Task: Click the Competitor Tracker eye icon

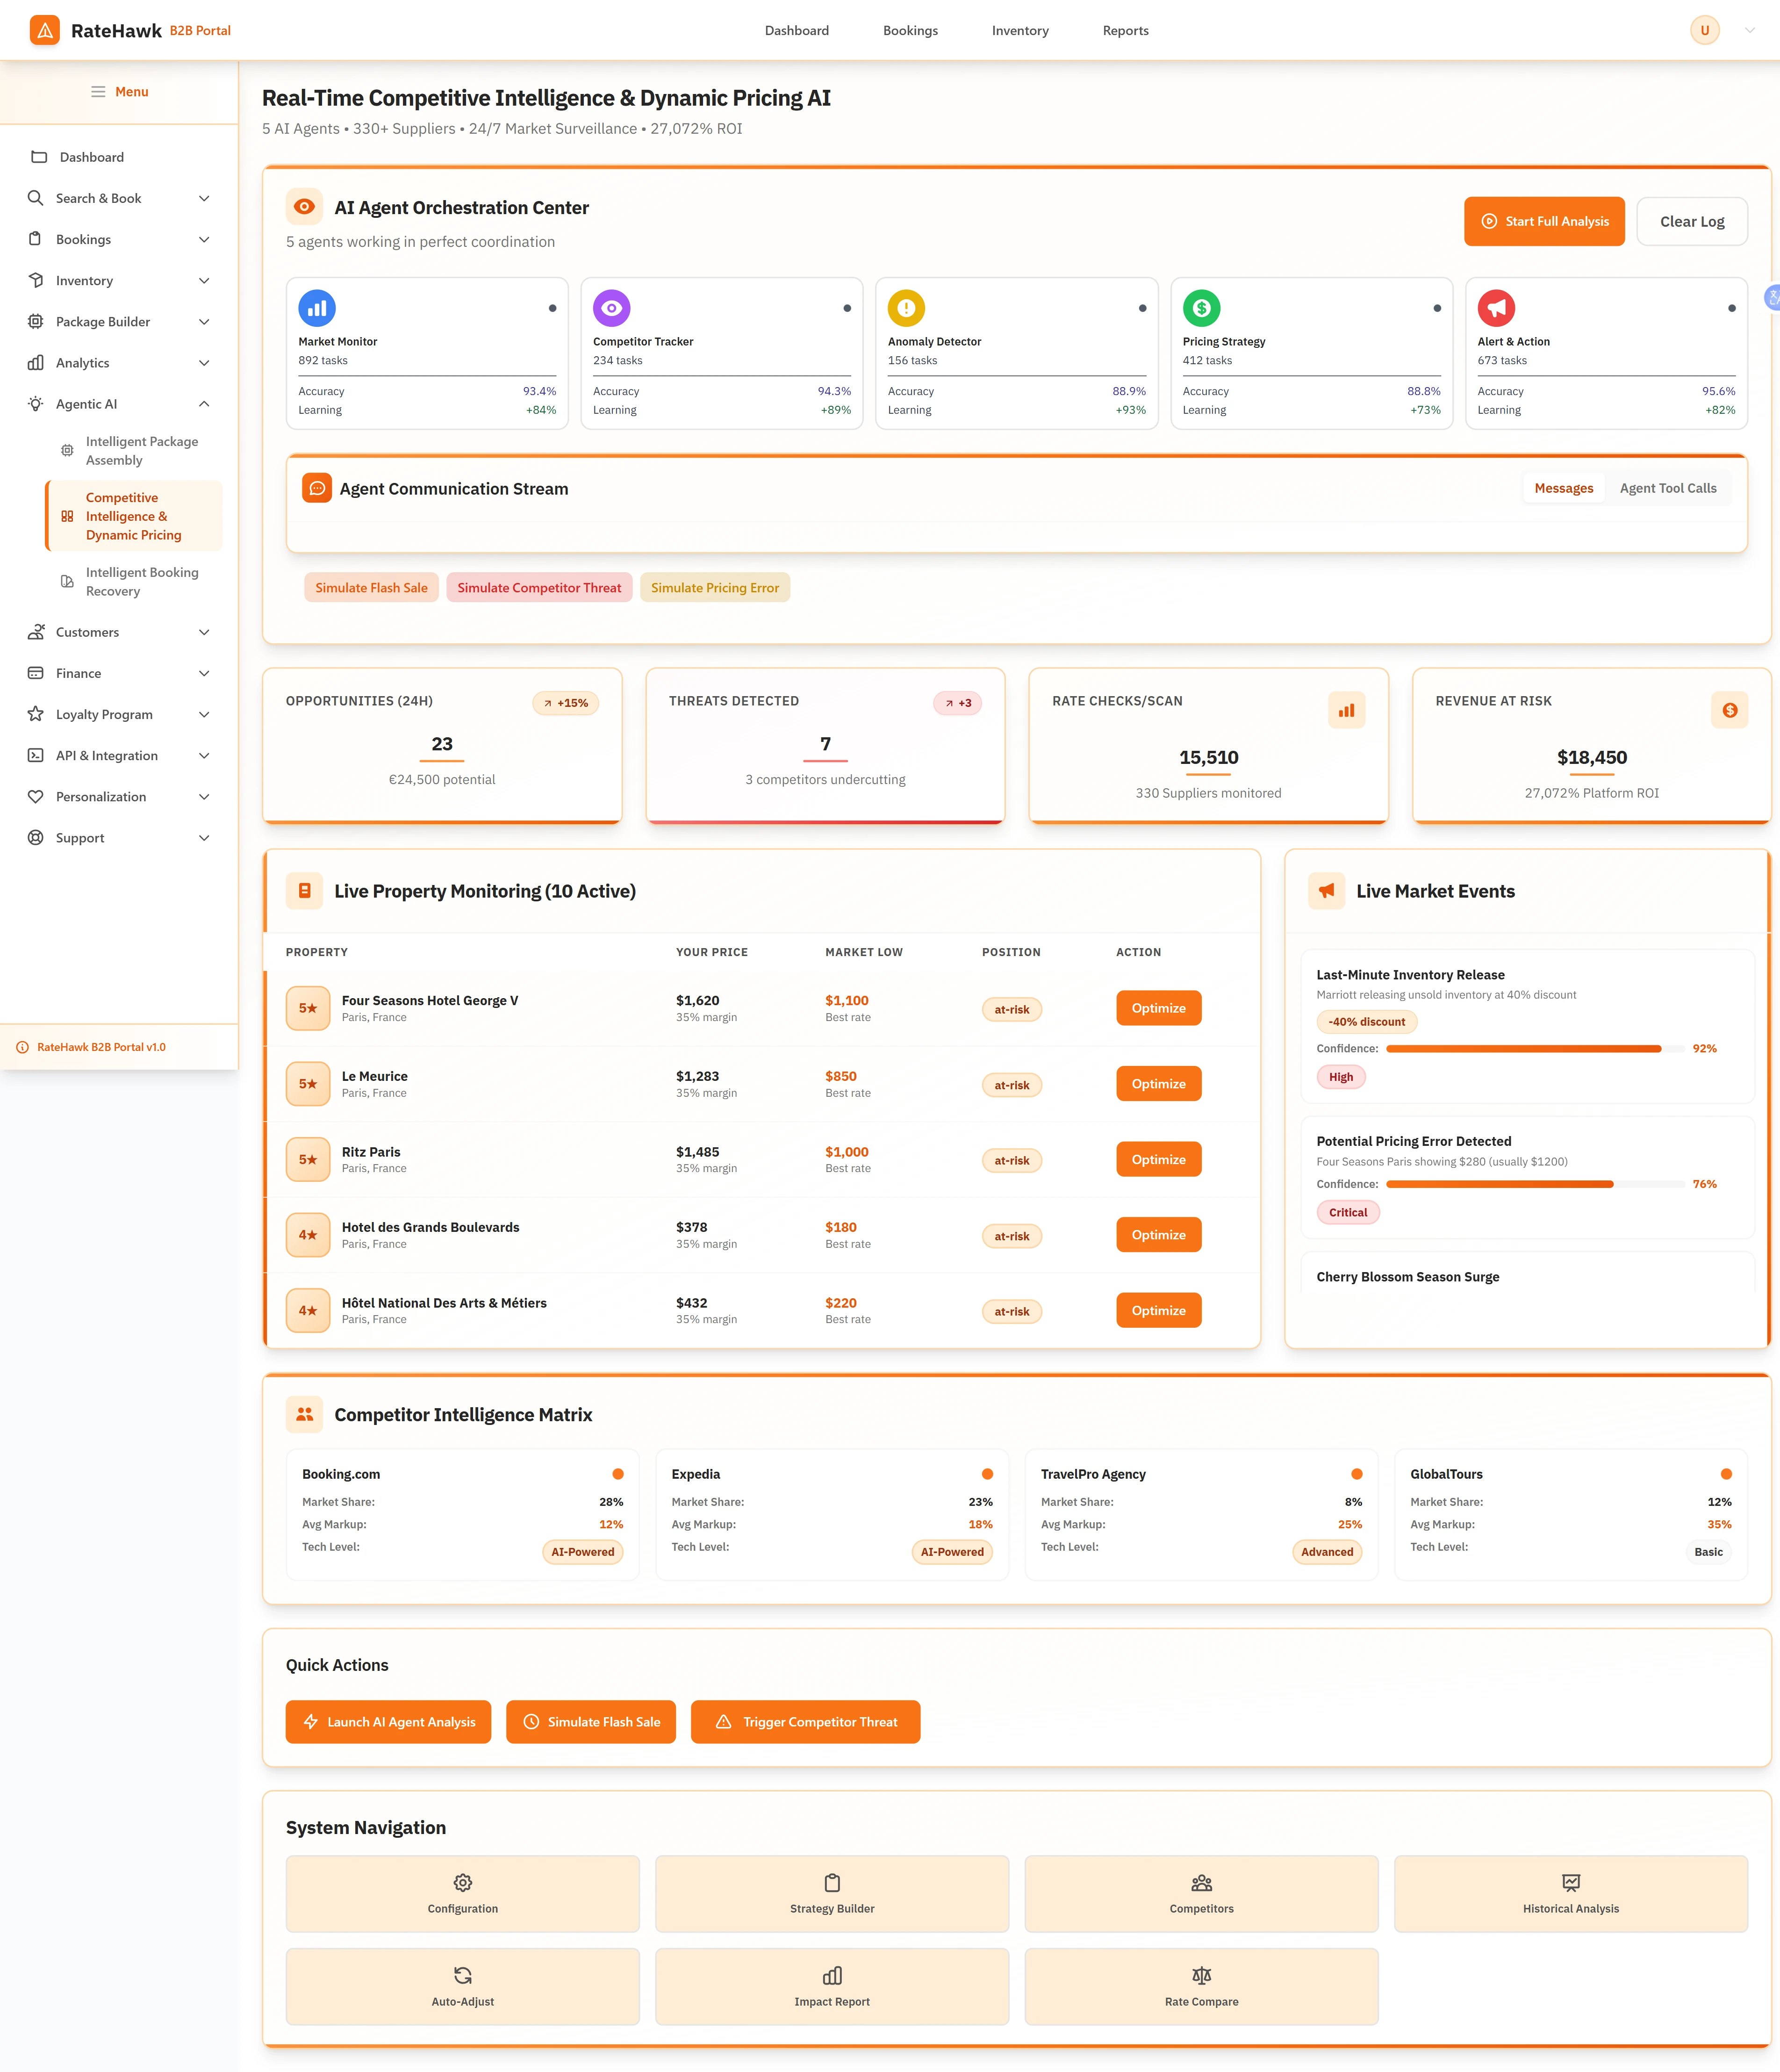Action: pyautogui.click(x=612, y=308)
